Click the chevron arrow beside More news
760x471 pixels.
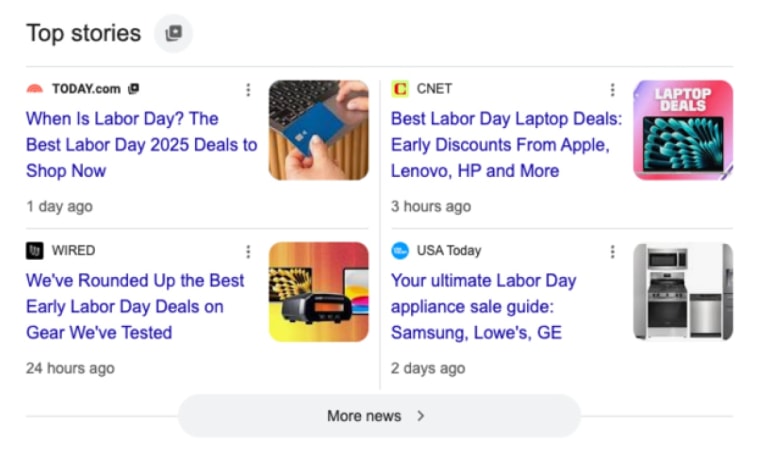[x=421, y=416]
